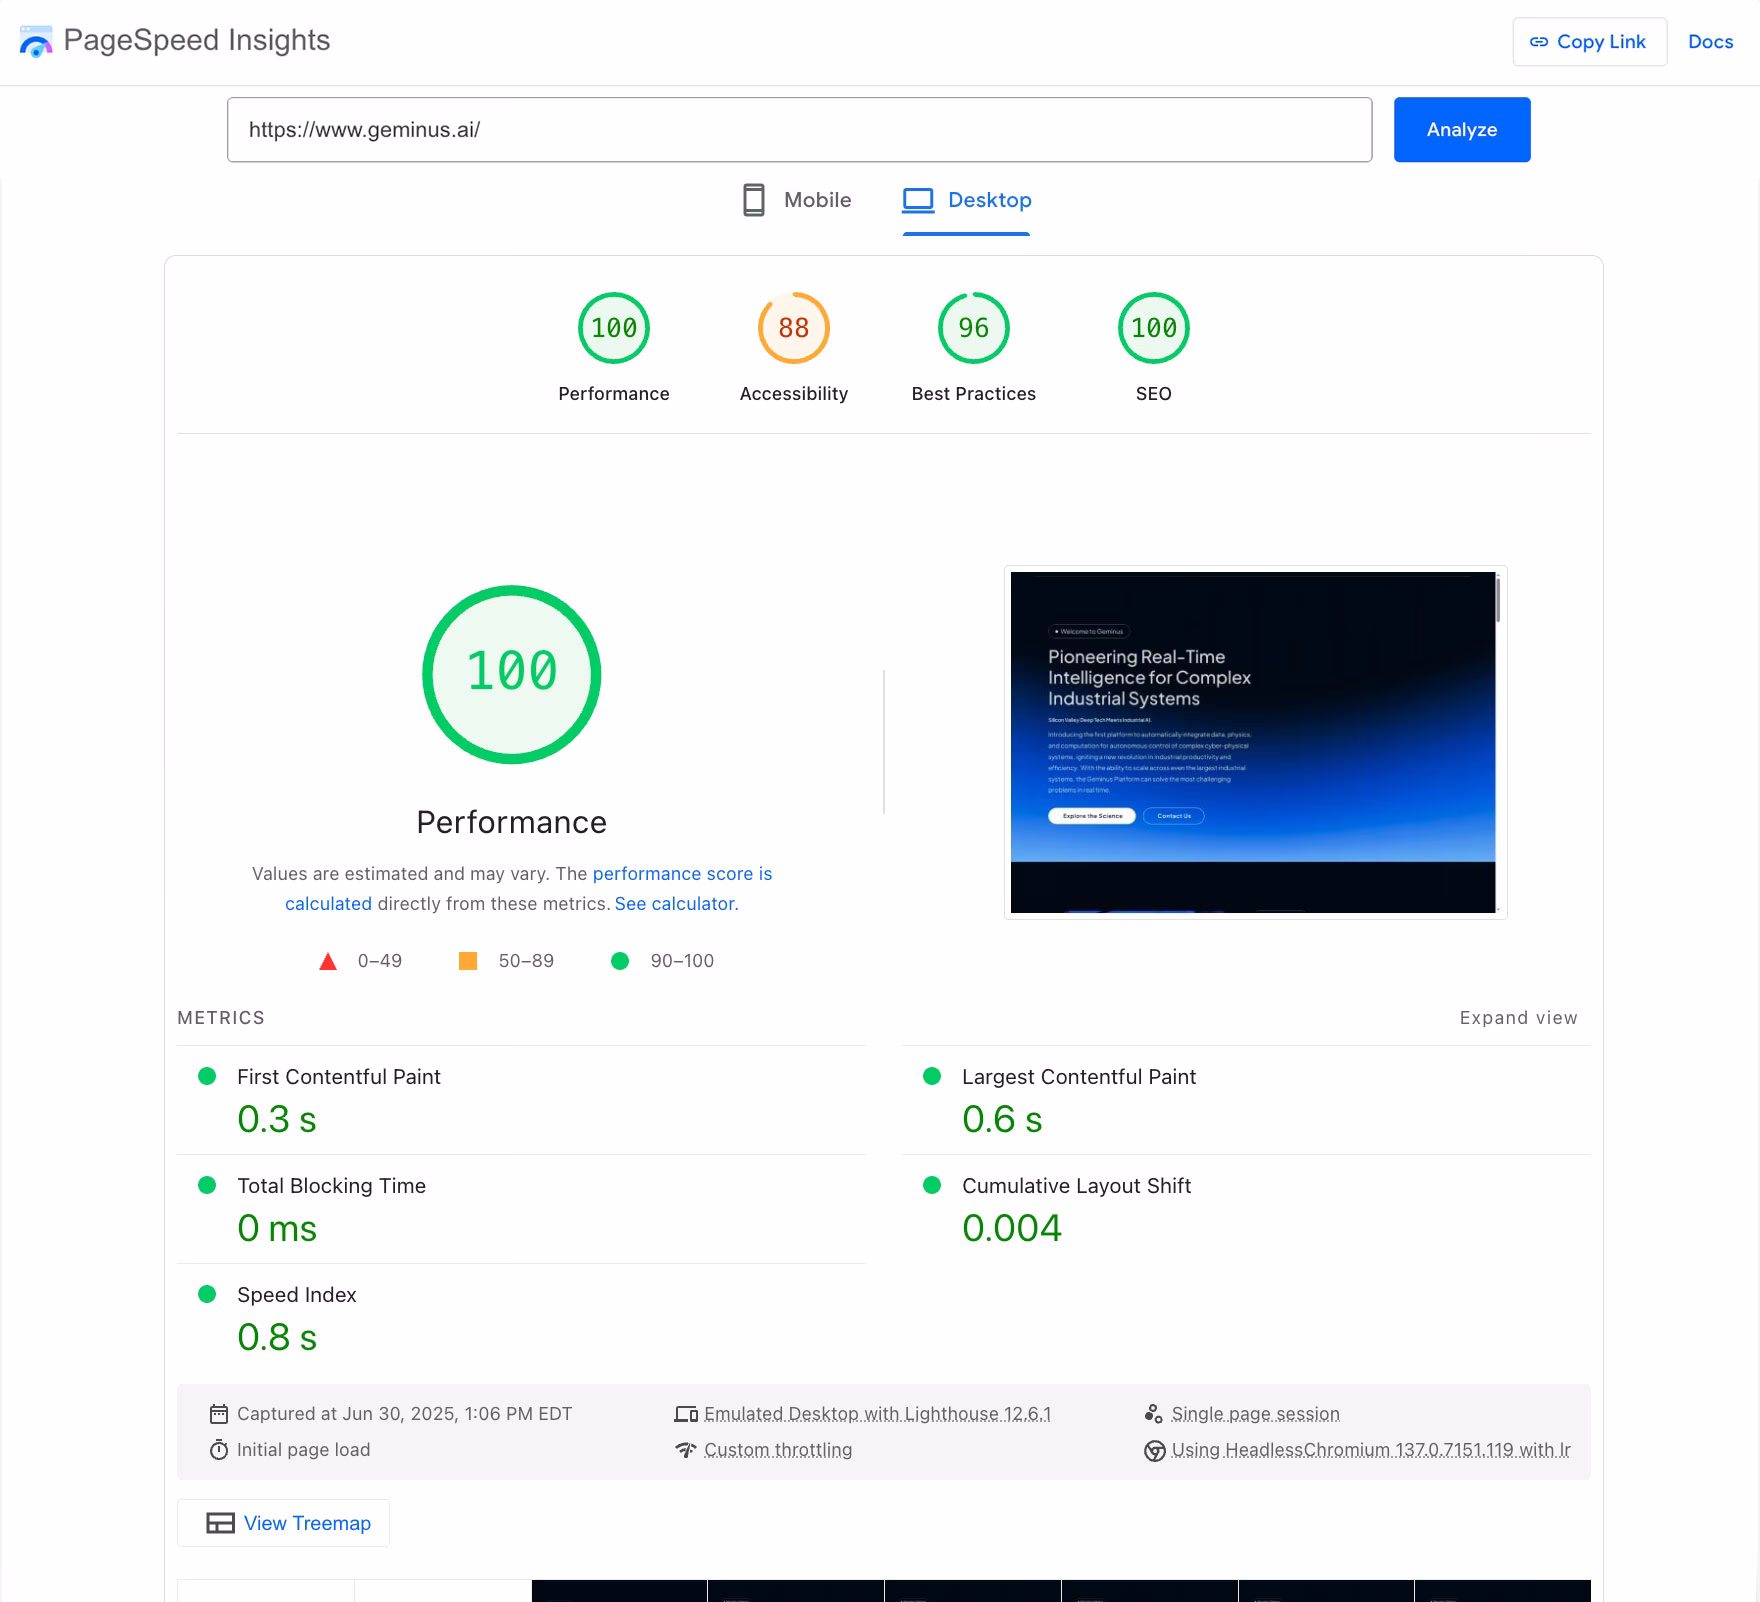
Task: Click the green dot beside First Contentful Paint
Action: pyautogui.click(x=207, y=1076)
